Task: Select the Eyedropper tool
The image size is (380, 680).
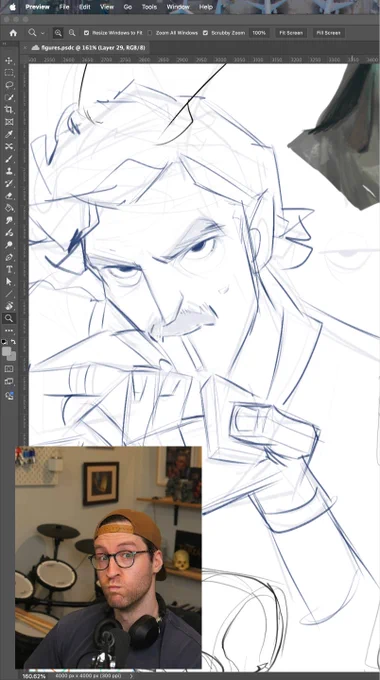Action: click(x=9, y=134)
